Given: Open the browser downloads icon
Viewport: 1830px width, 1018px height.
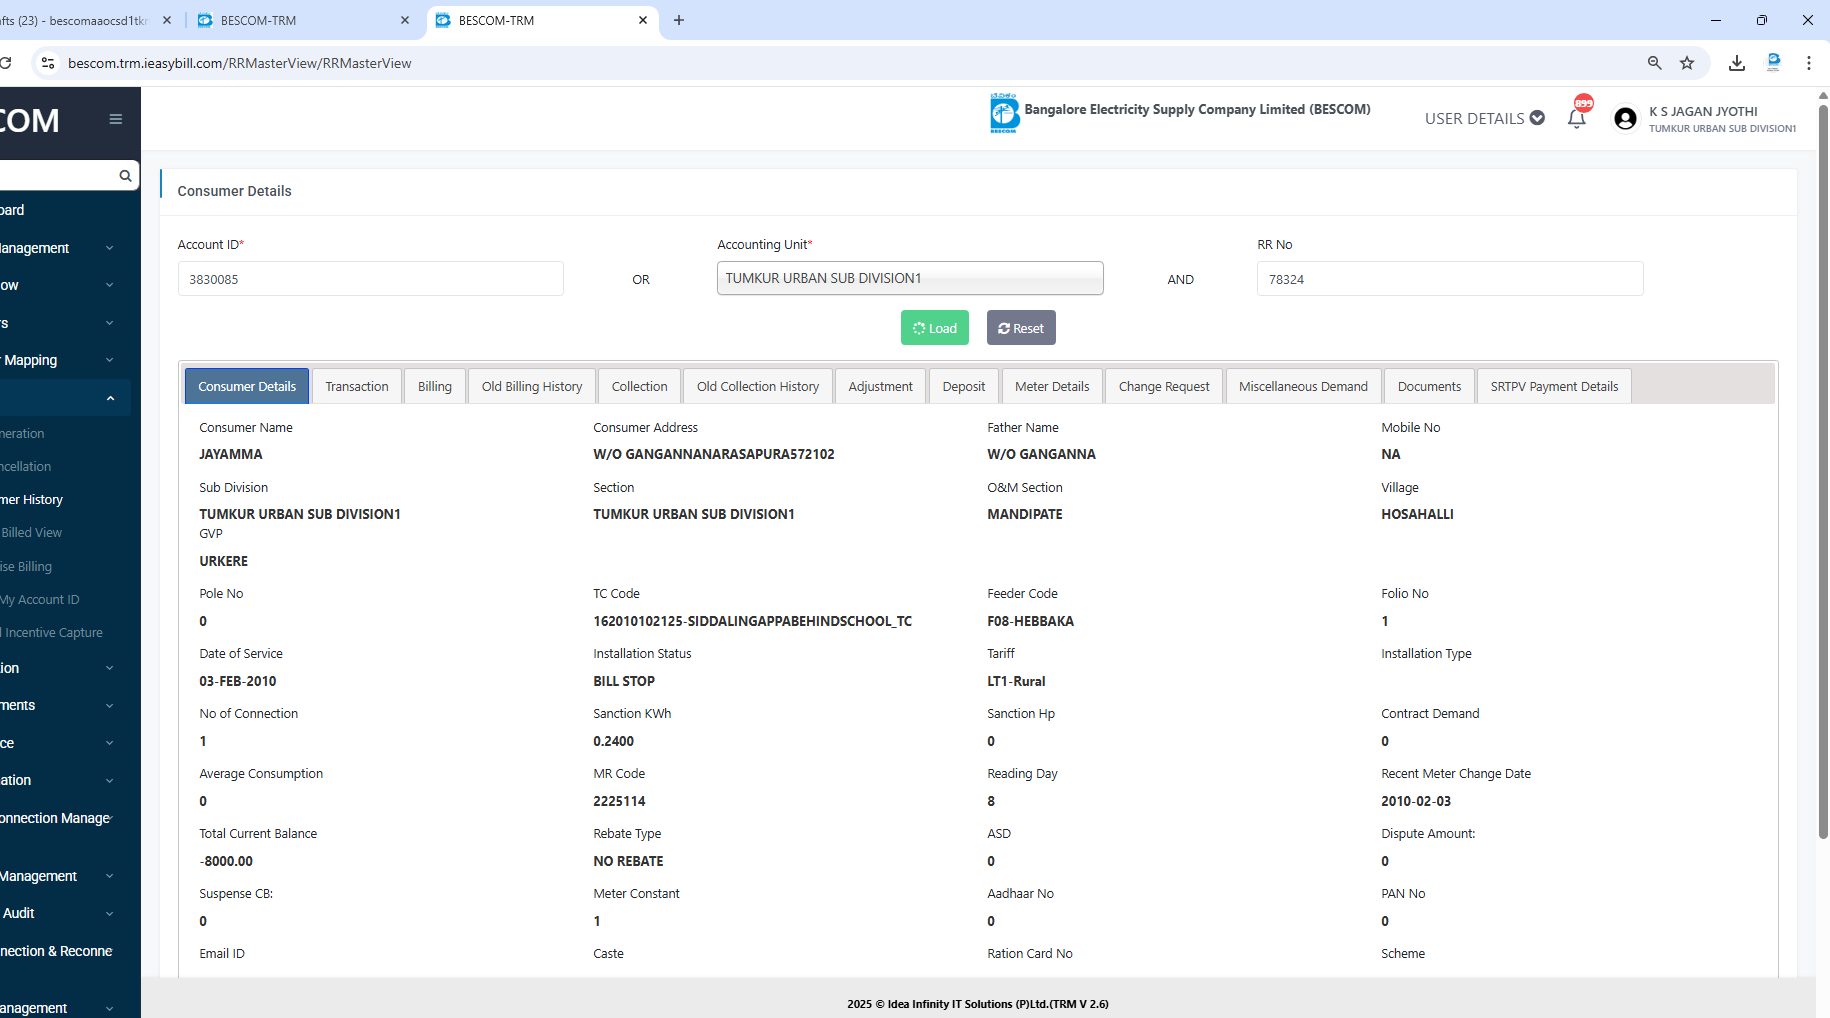Looking at the screenshot, I should tap(1737, 63).
